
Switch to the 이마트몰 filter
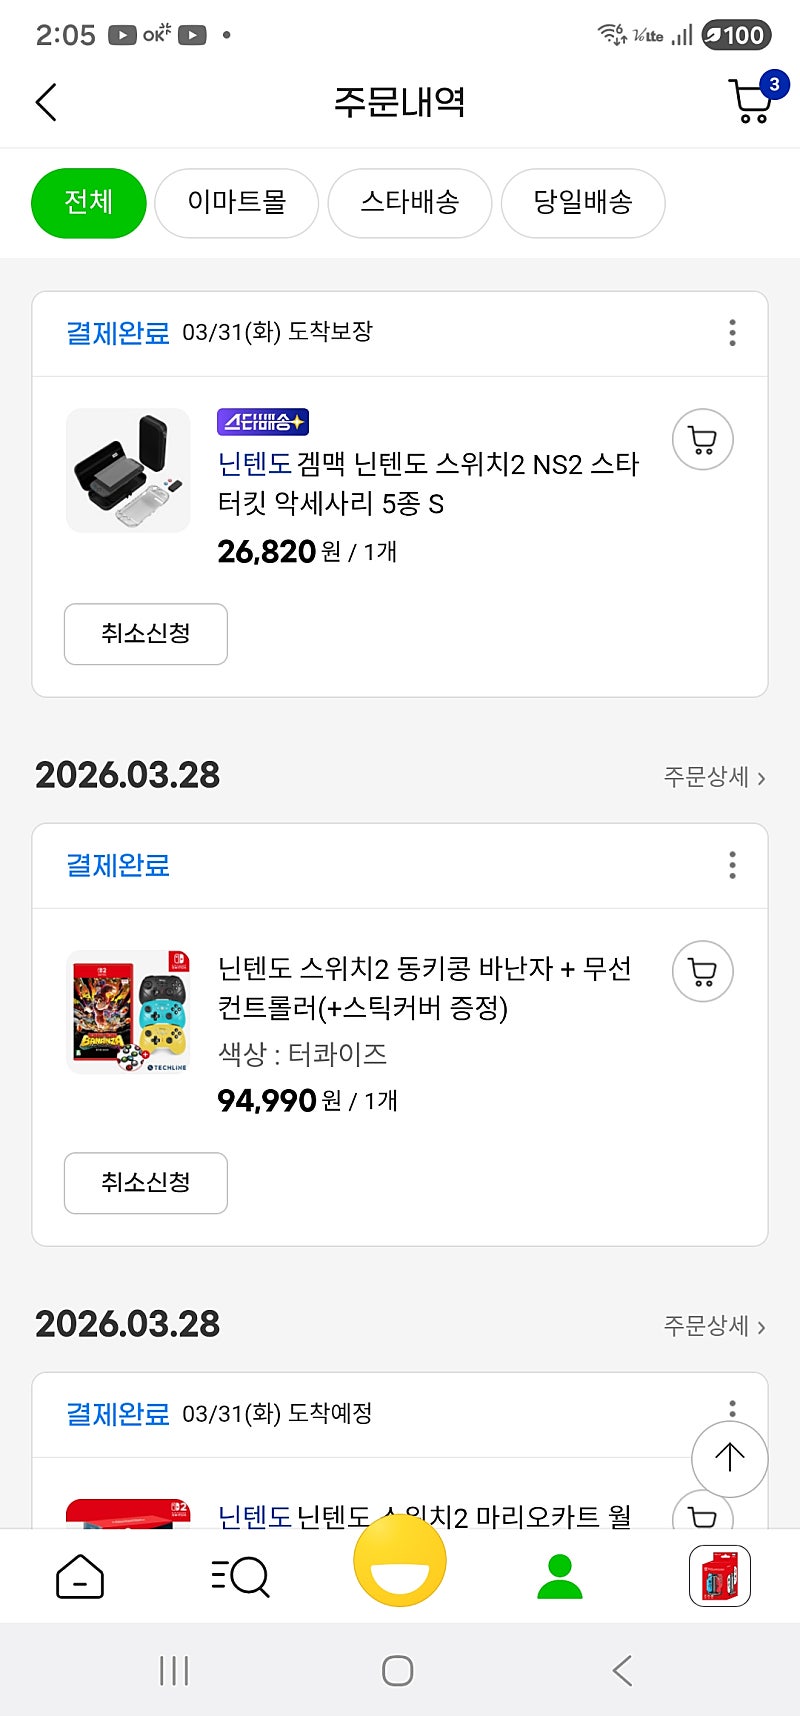tap(237, 203)
